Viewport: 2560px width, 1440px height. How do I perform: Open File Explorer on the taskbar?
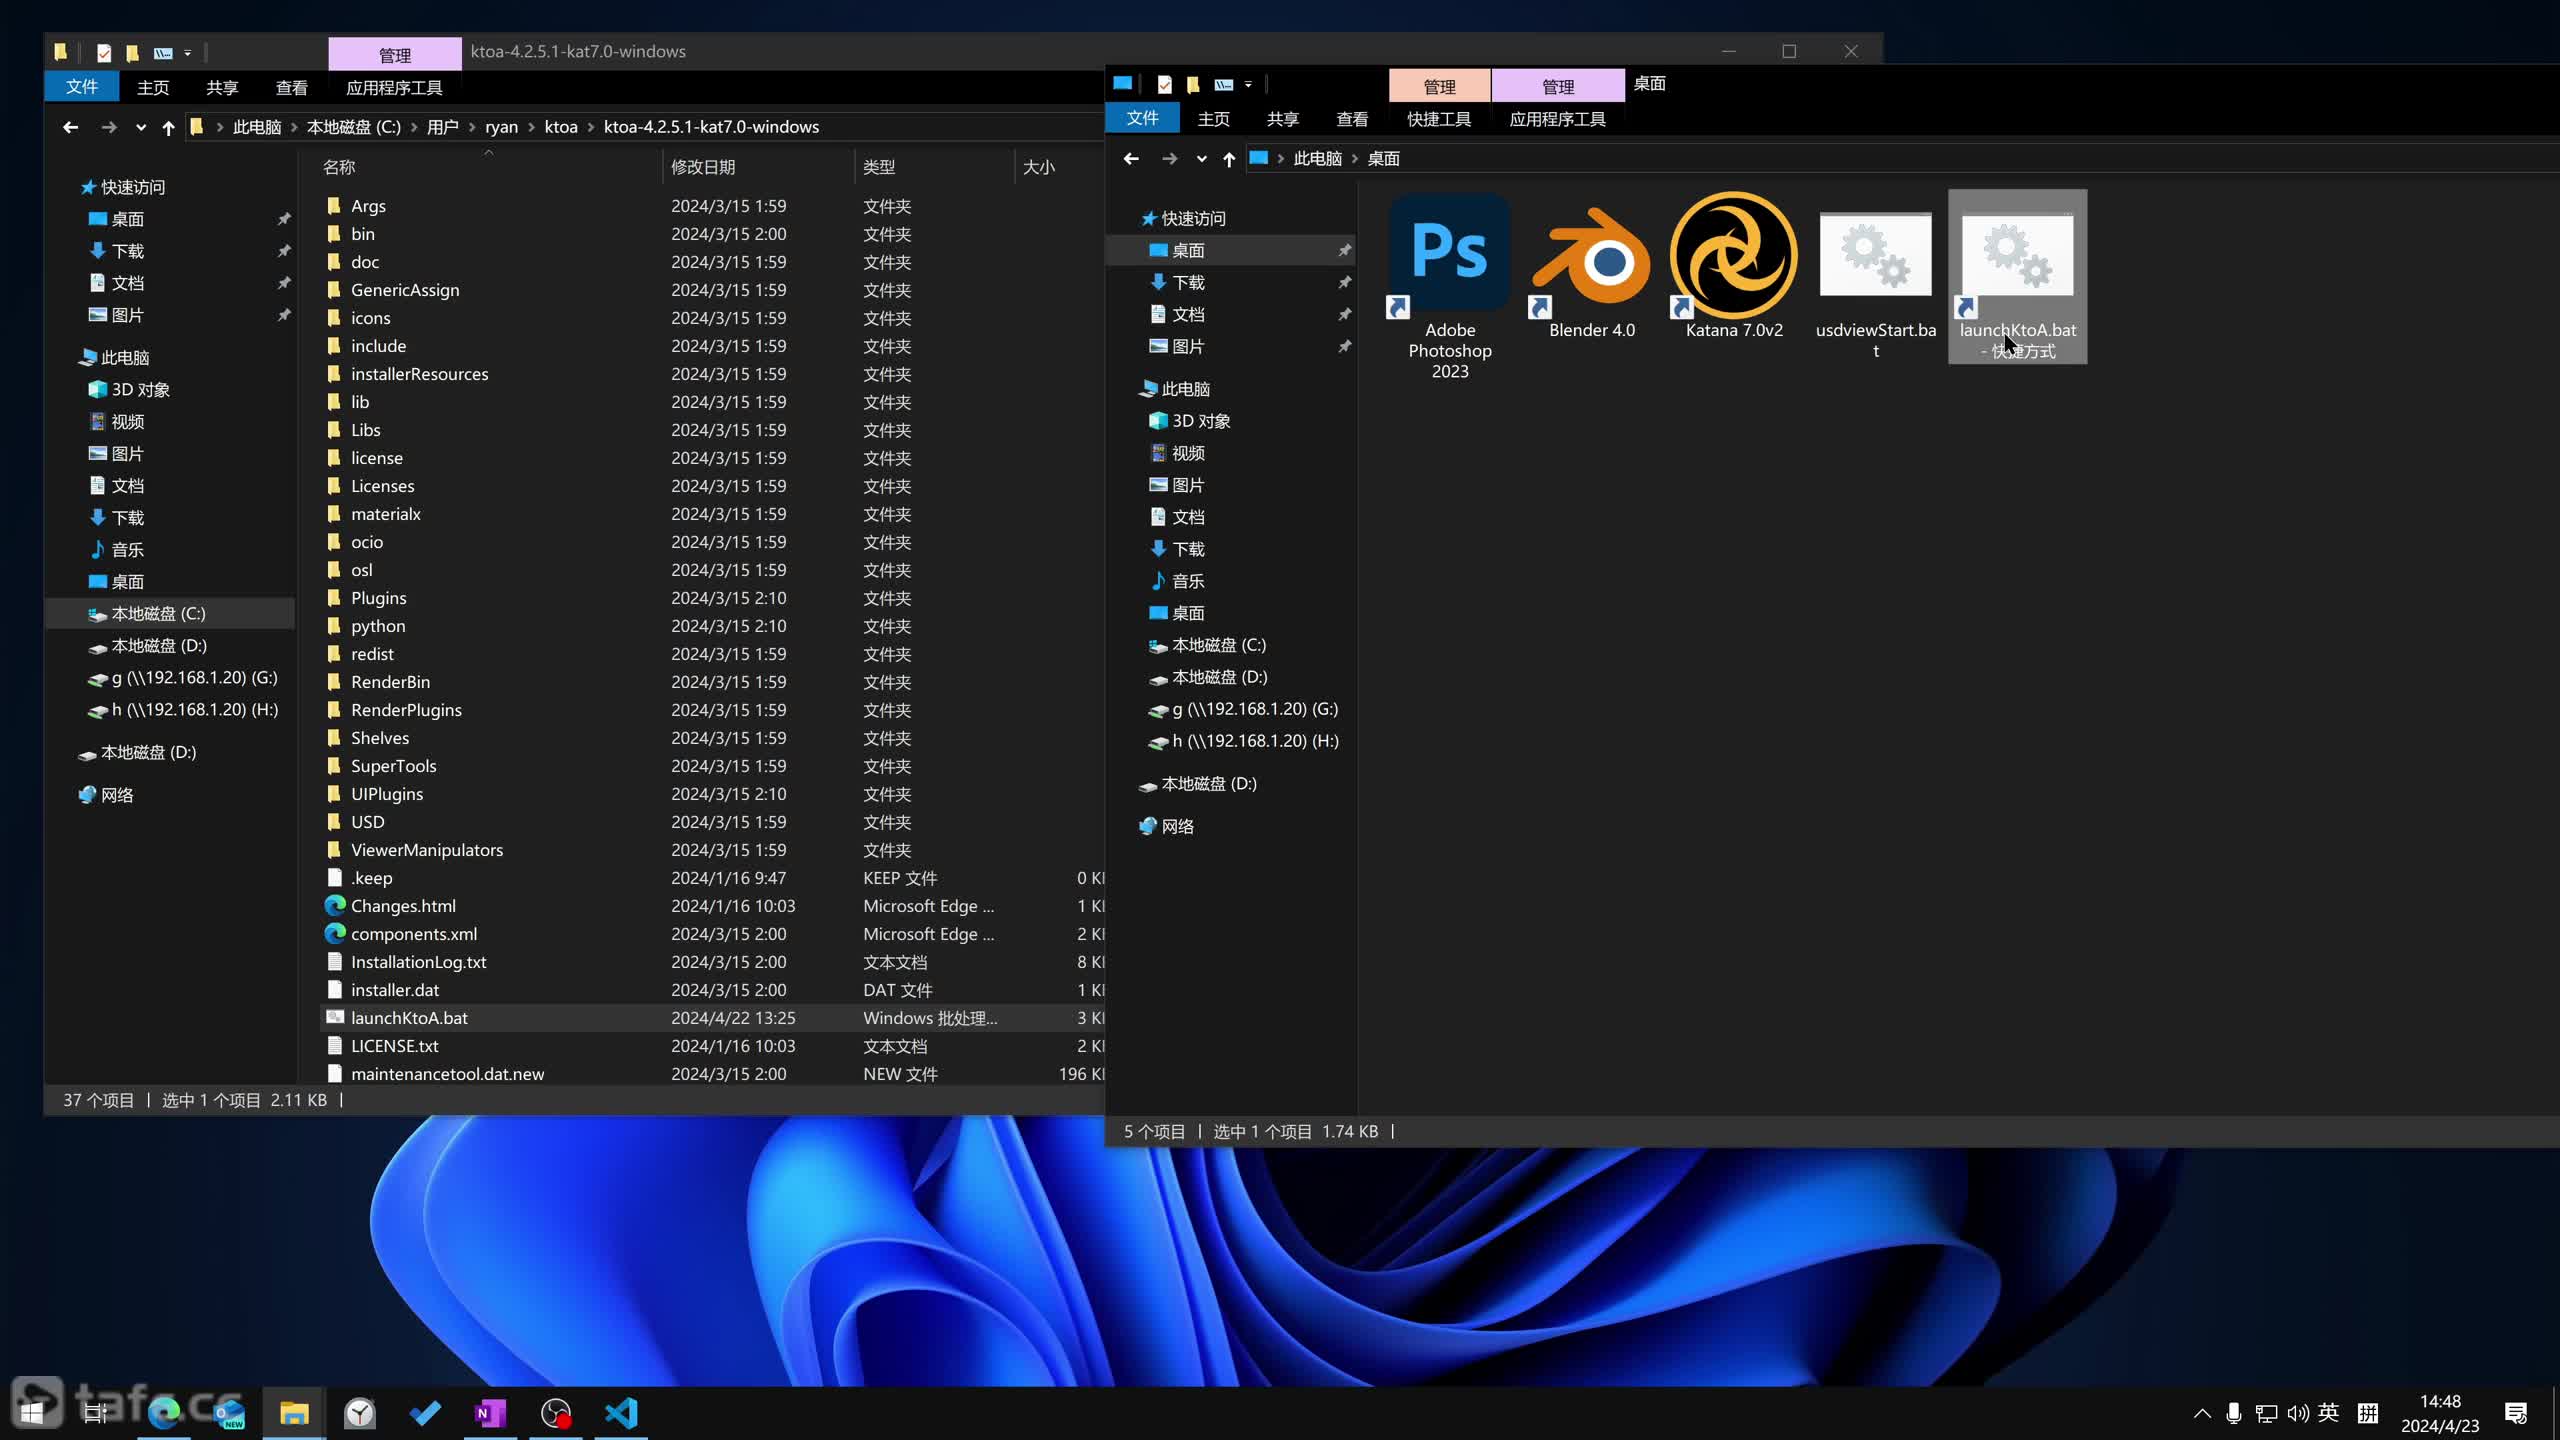(x=294, y=1413)
